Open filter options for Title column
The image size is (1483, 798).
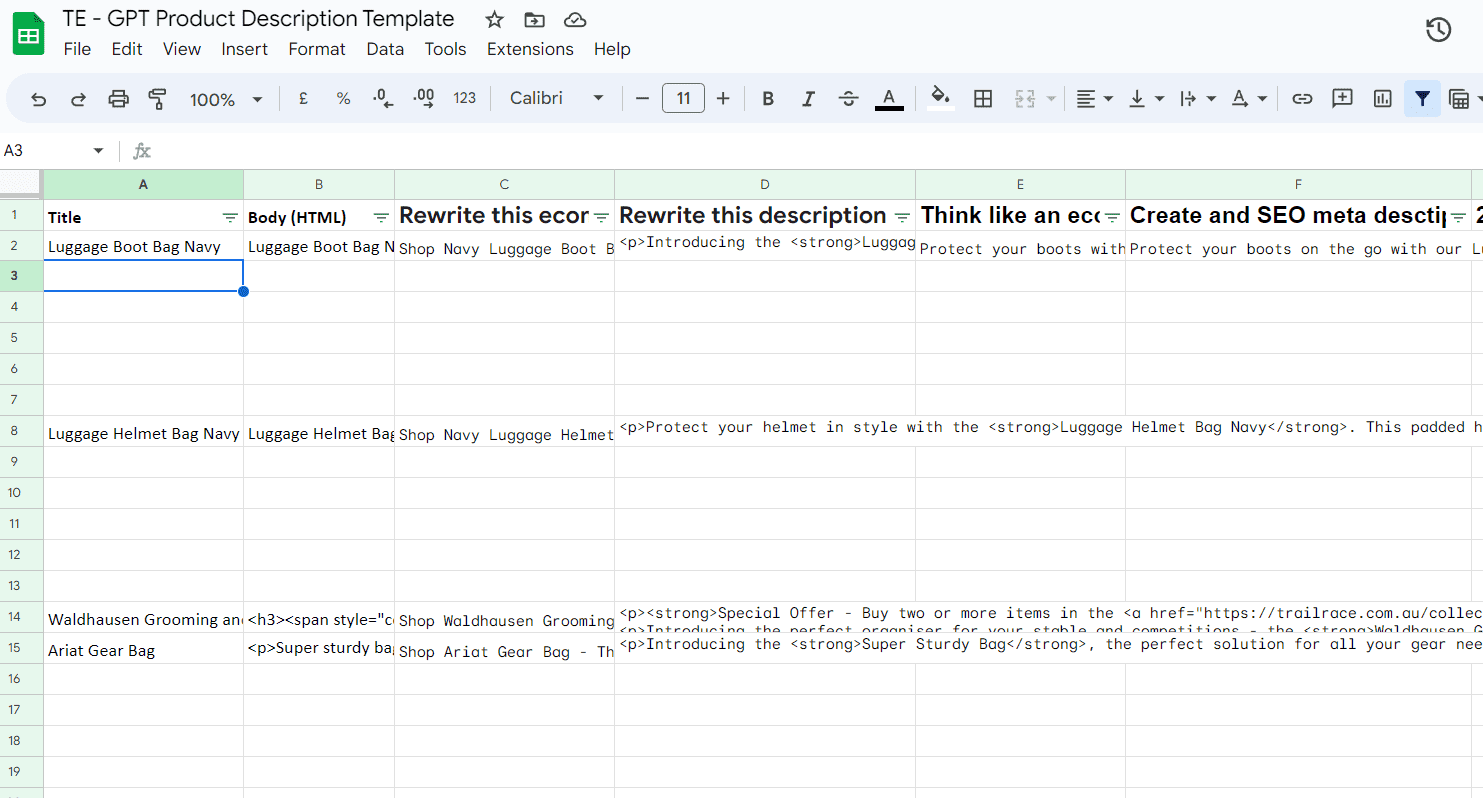pos(230,217)
